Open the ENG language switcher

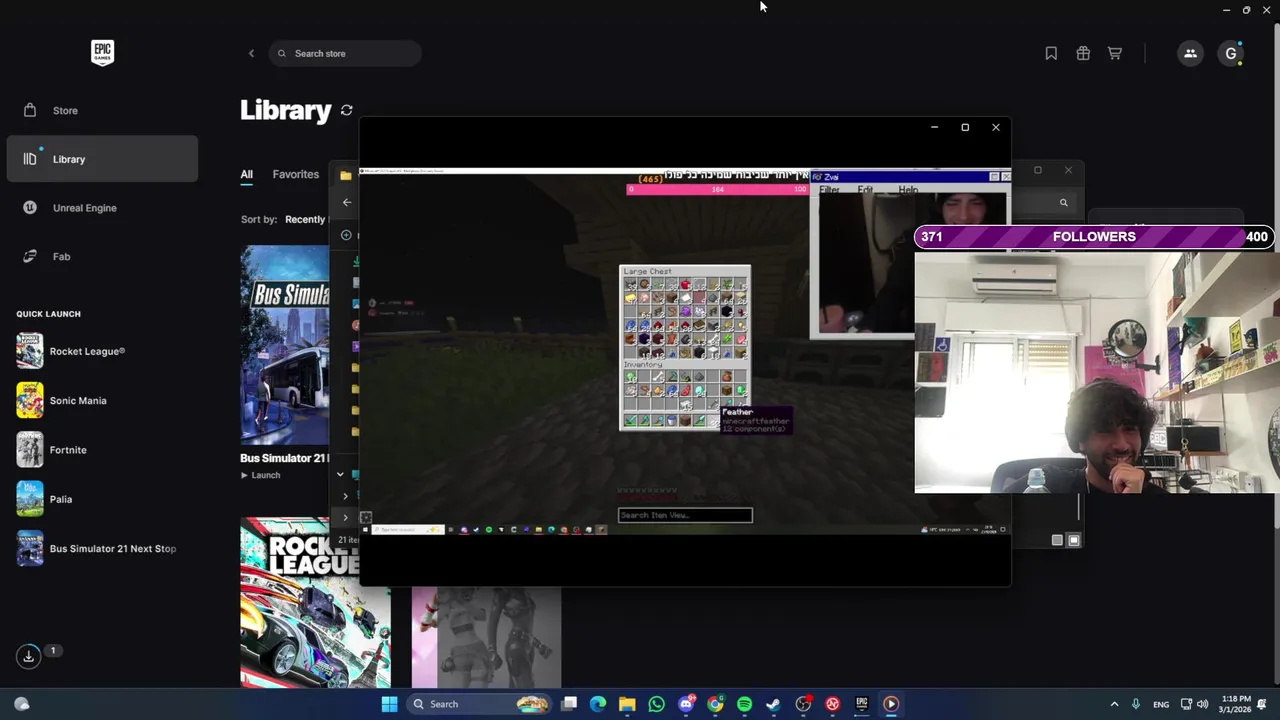point(1161,704)
